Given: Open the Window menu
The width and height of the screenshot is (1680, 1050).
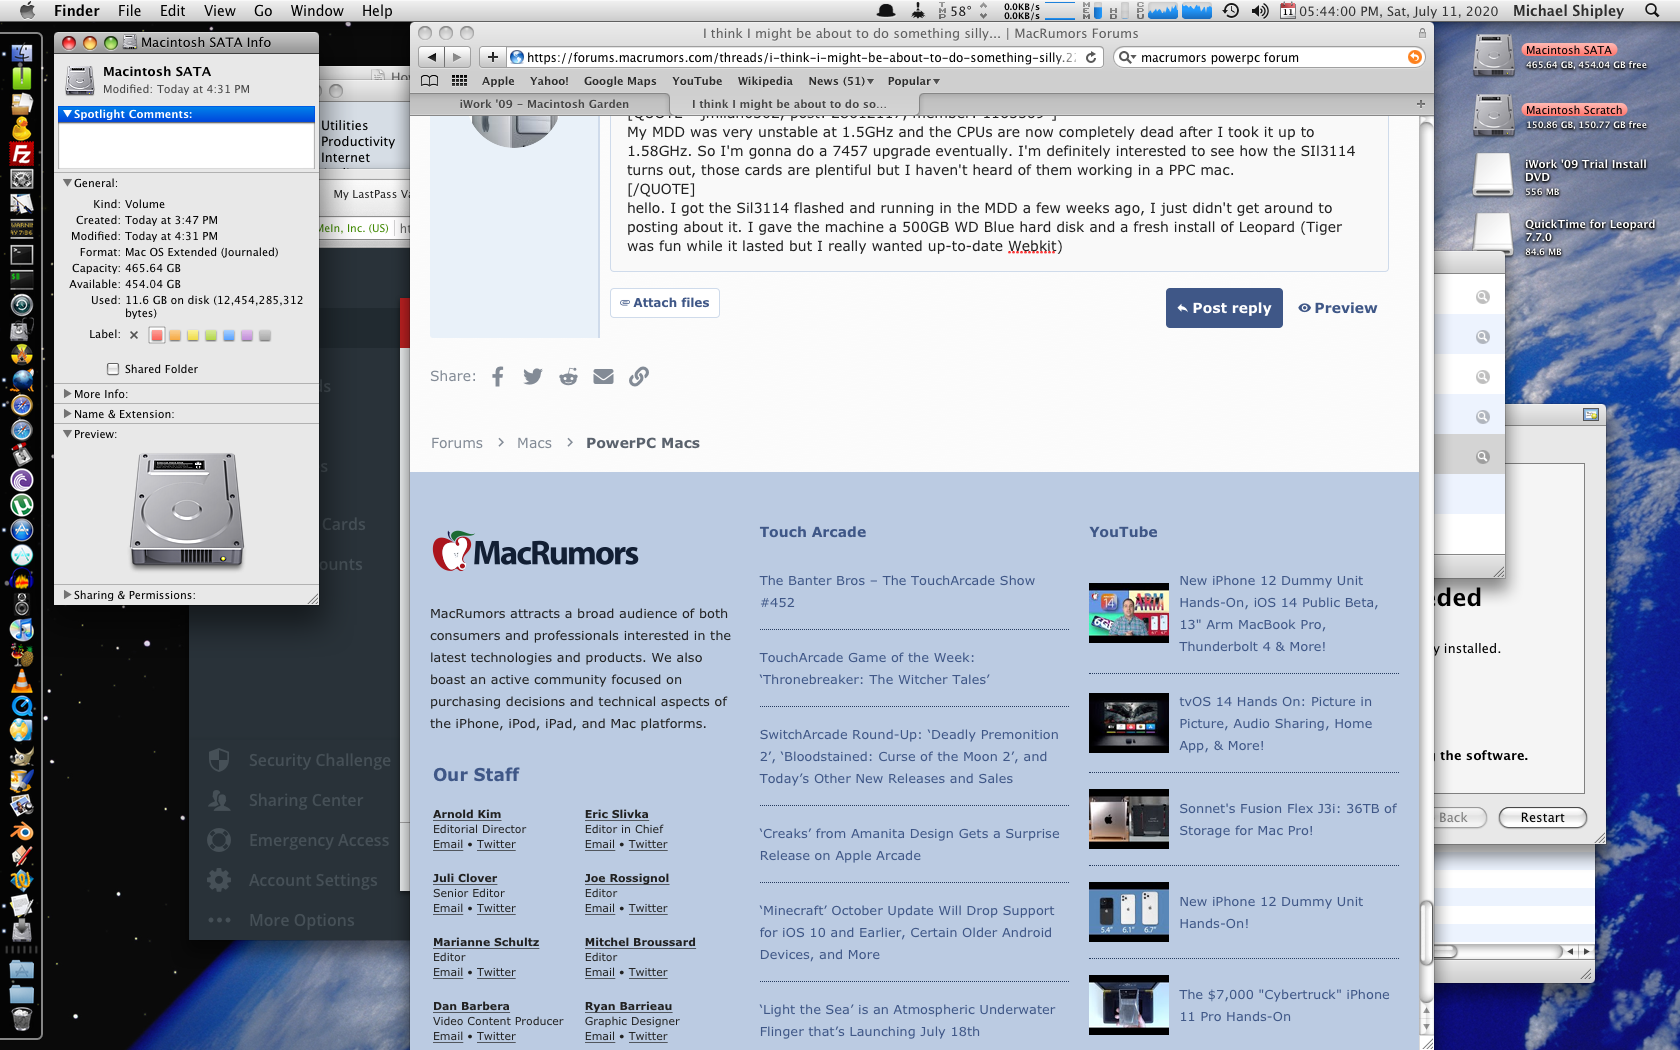Looking at the screenshot, I should pyautogui.click(x=317, y=11).
